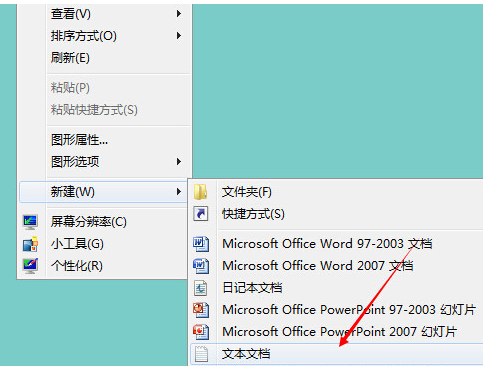Click the shortcut arrow icon in submenu

click(x=201, y=214)
